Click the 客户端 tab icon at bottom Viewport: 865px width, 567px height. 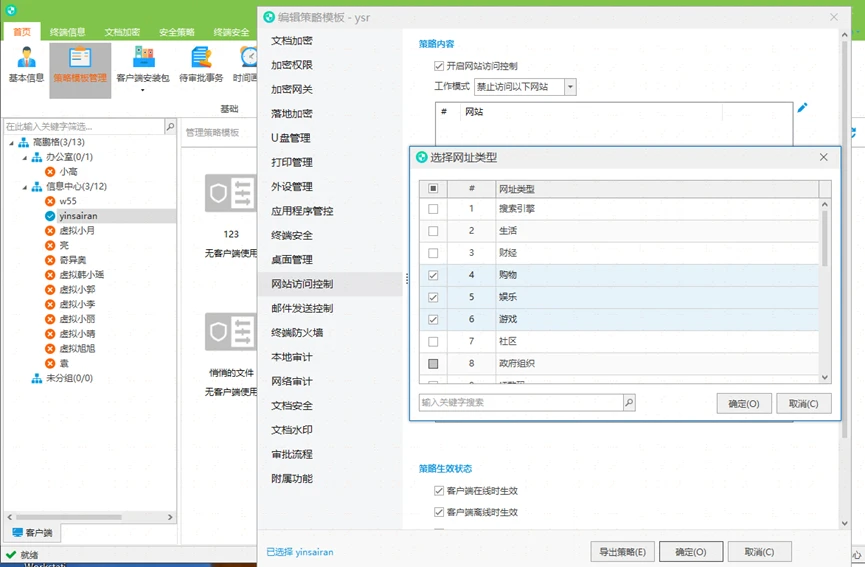coord(18,532)
